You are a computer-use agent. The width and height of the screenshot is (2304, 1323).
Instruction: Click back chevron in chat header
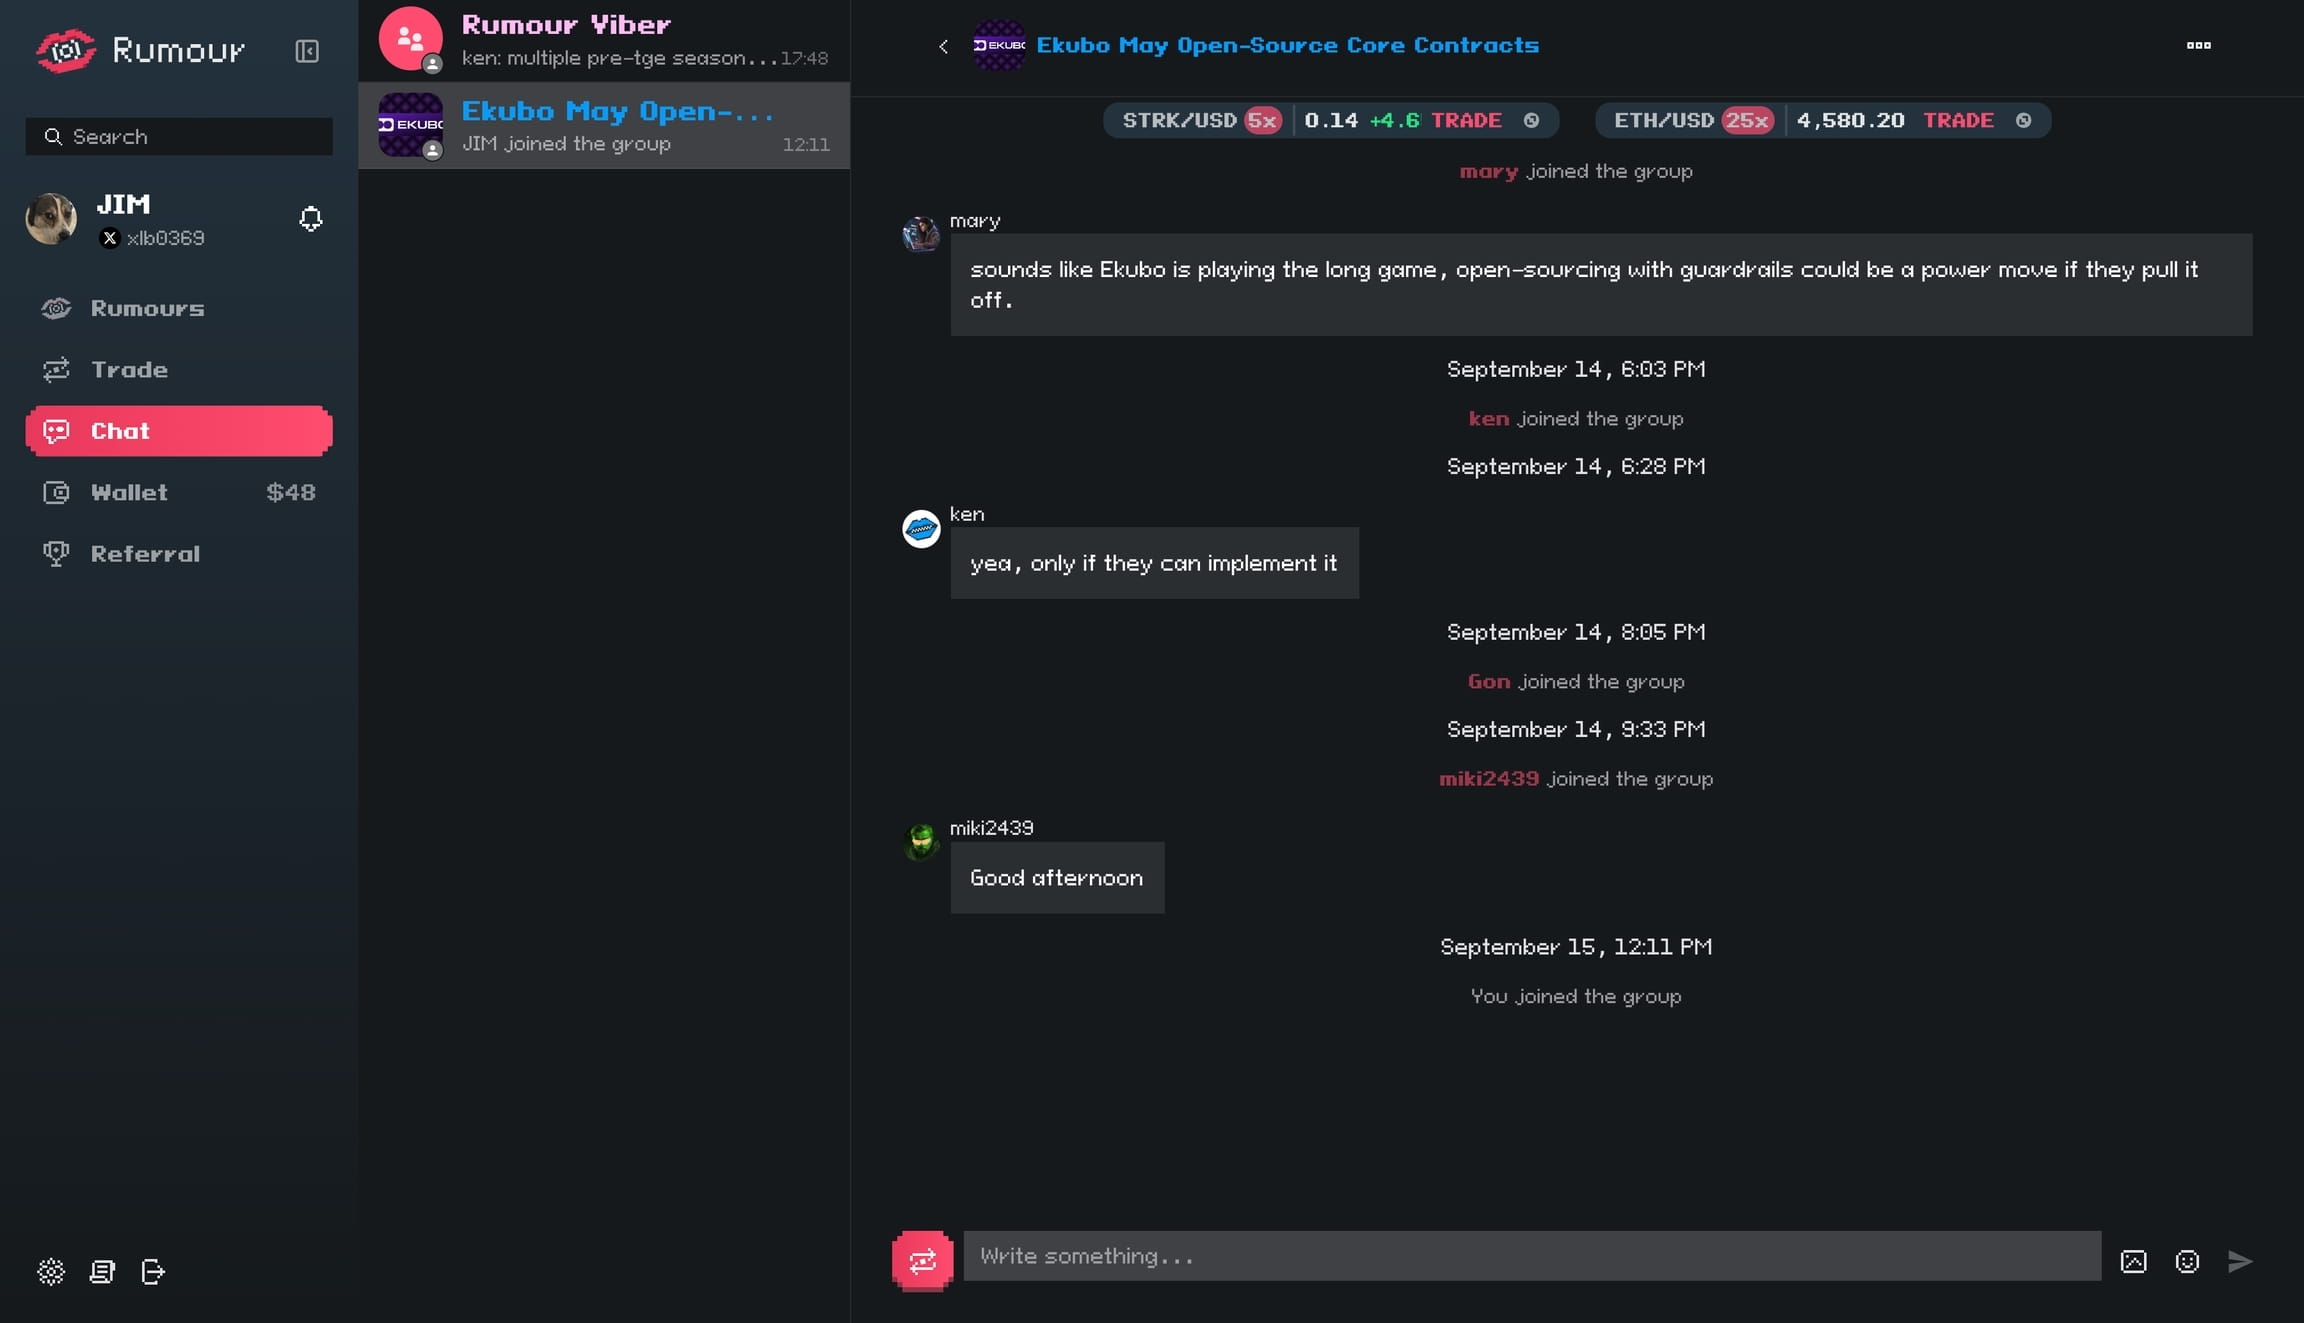tap(943, 46)
